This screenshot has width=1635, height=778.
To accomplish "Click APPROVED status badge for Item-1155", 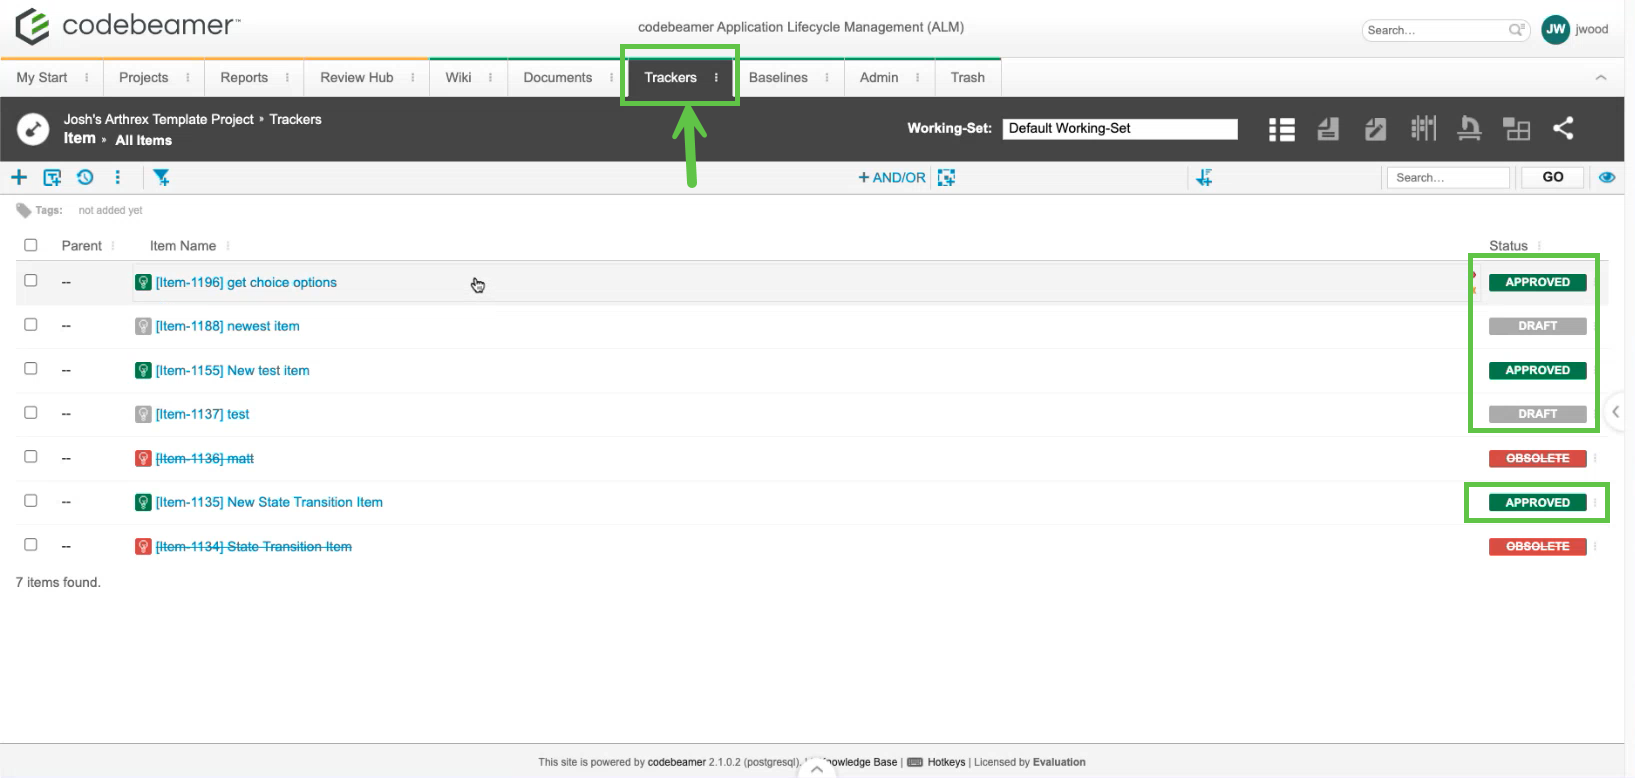I will click(1537, 370).
